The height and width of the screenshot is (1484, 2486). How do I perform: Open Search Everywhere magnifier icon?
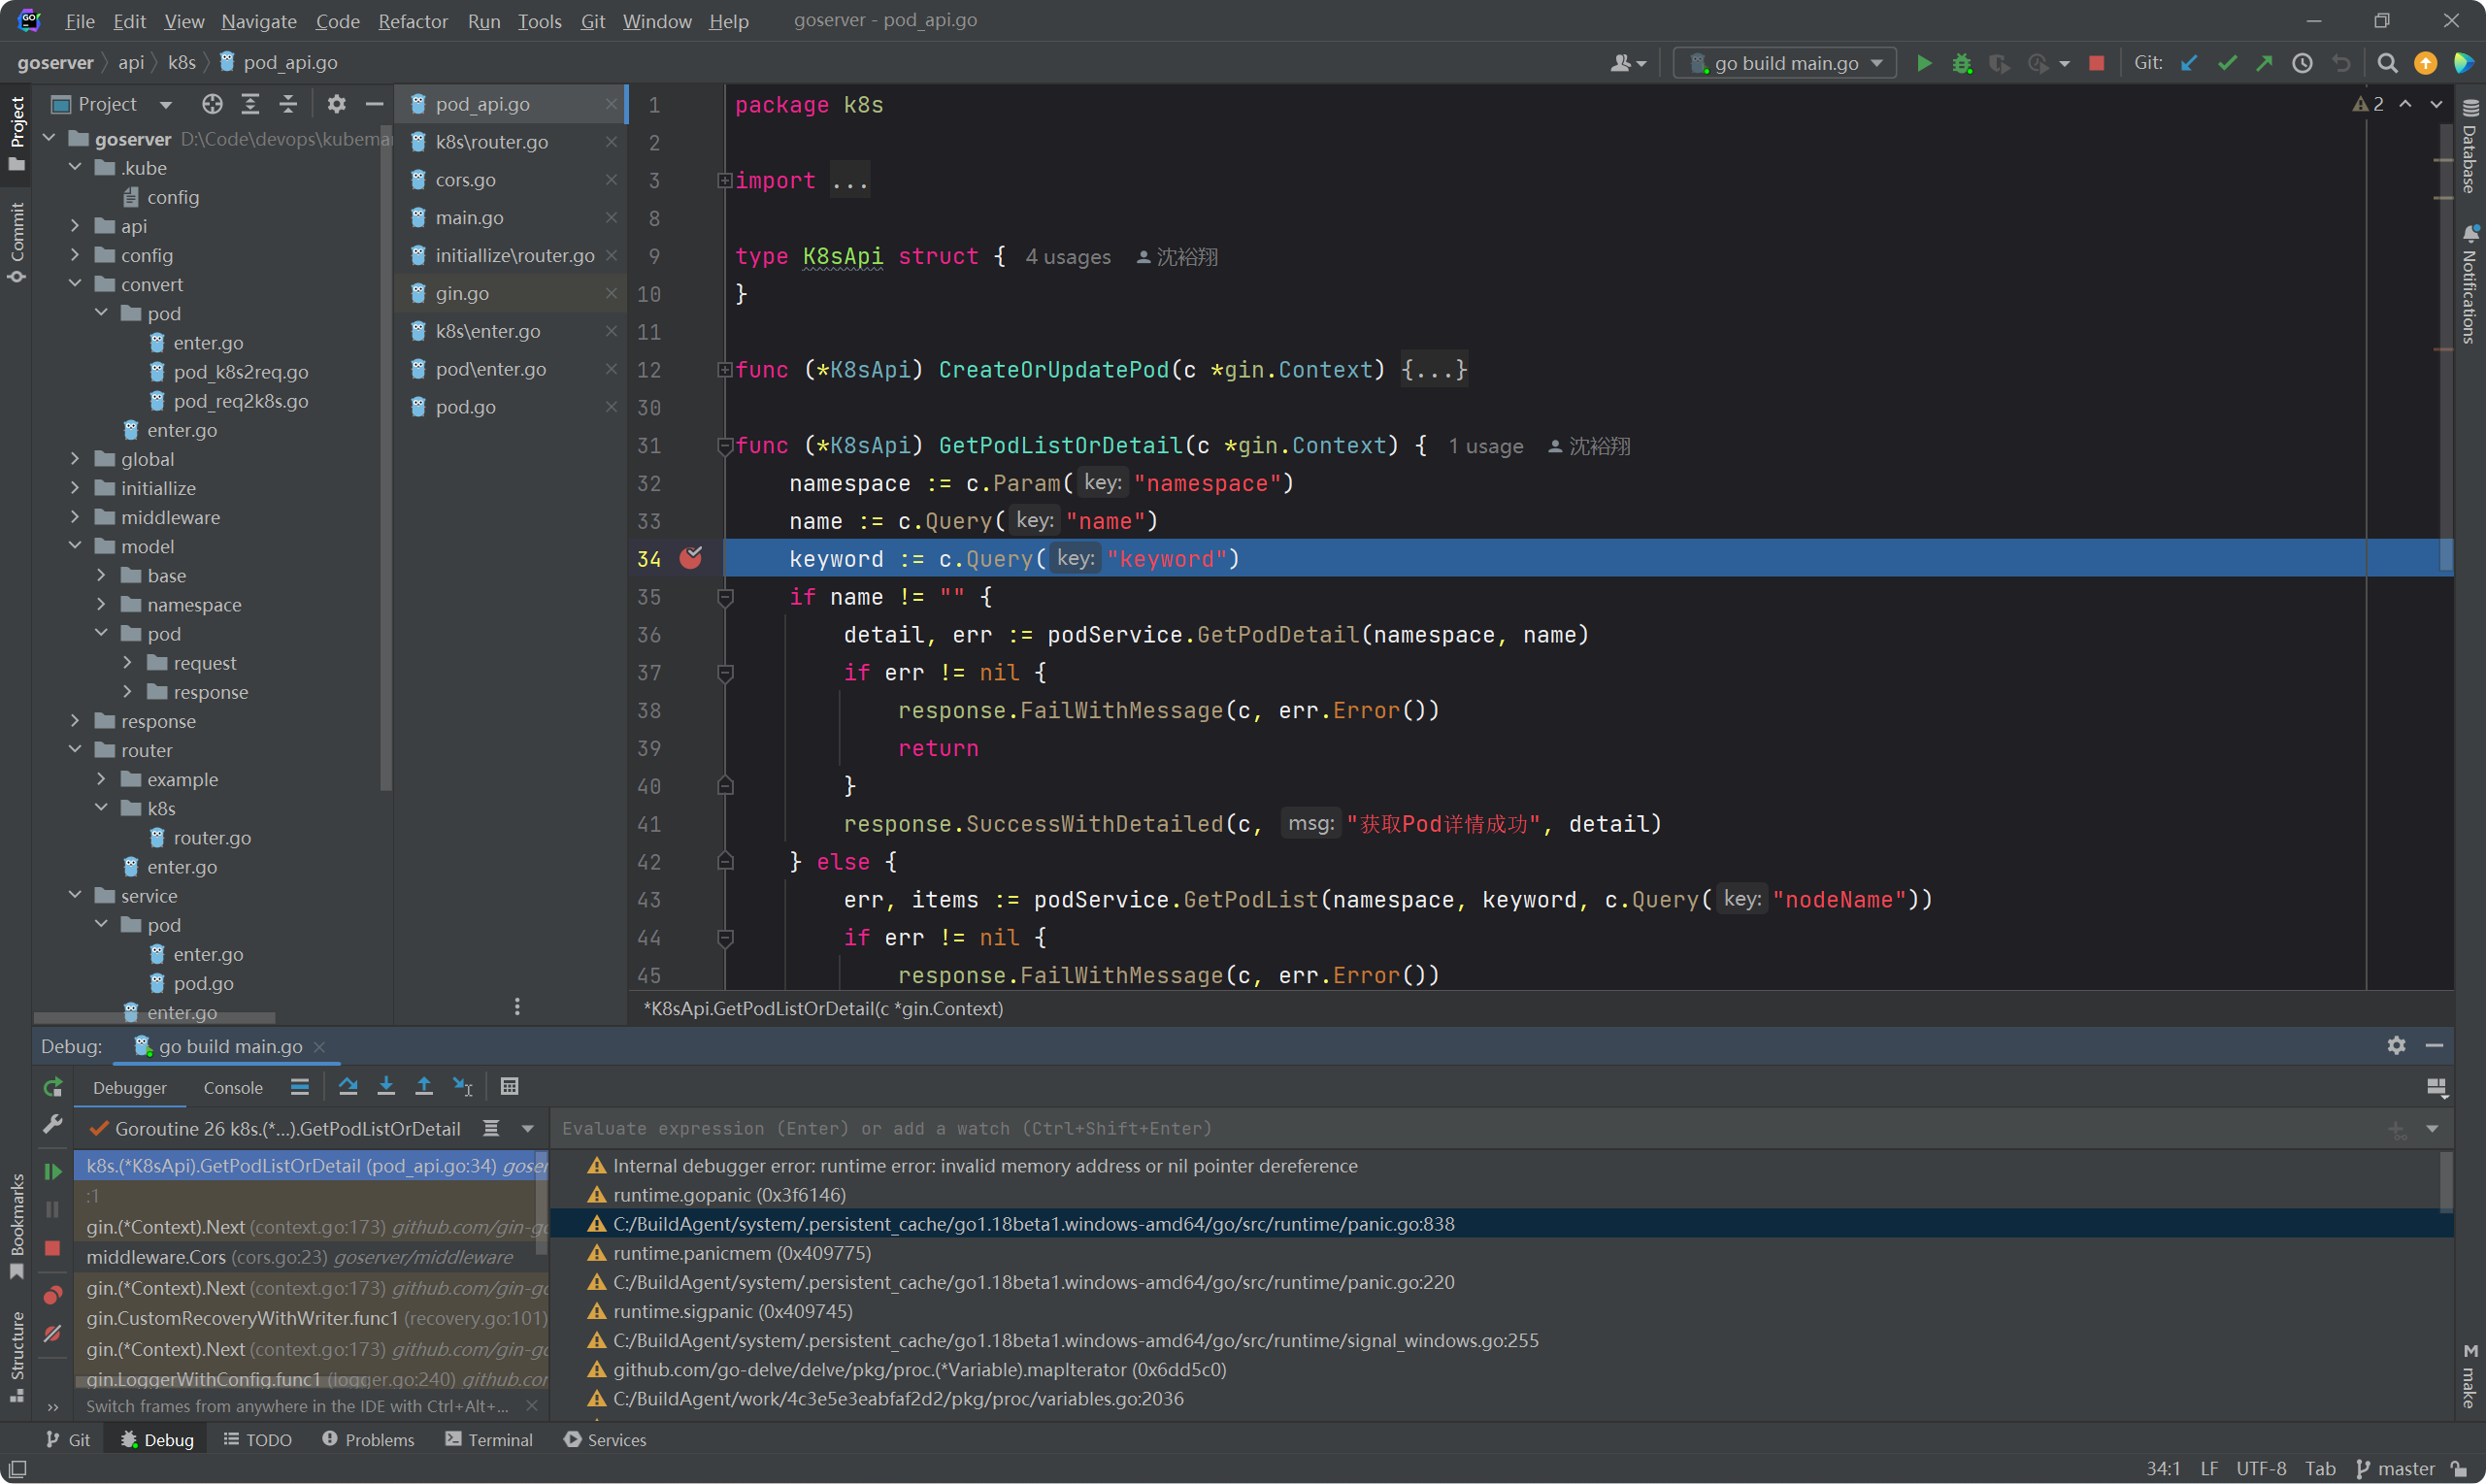click(x=2387, y=63)
